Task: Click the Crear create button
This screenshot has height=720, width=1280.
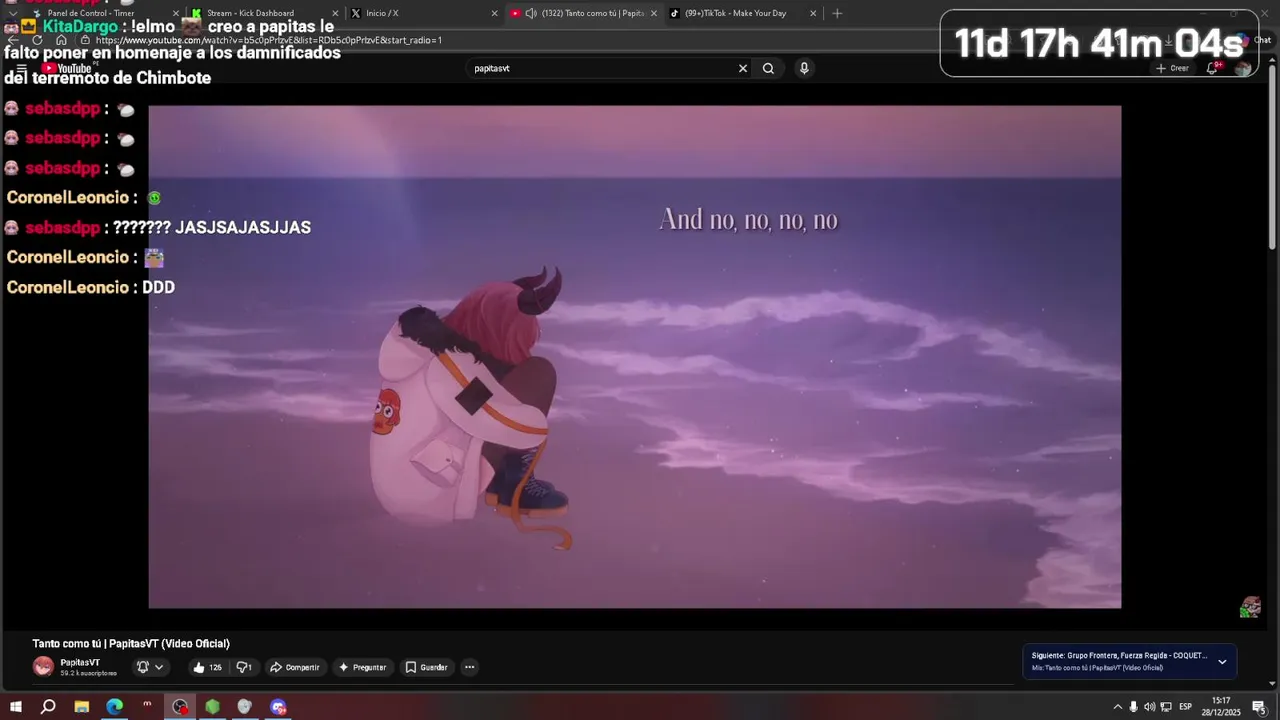Action: pos(1173,68)
